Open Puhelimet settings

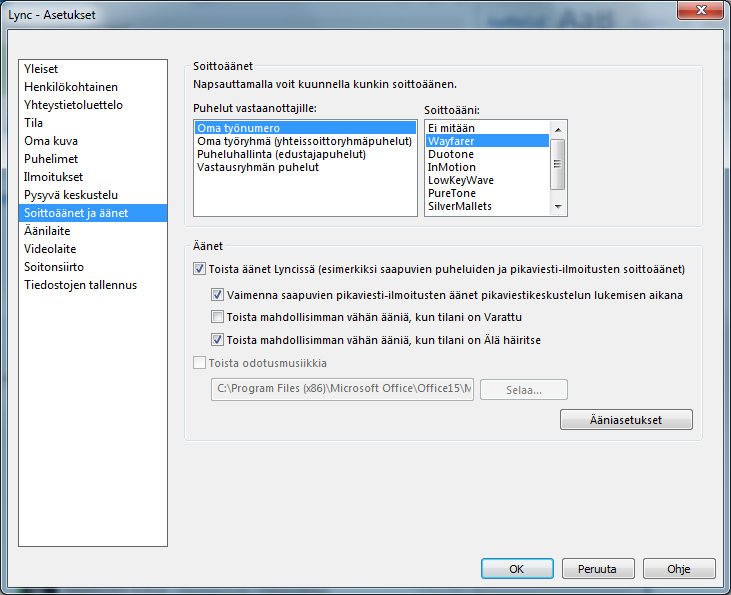click(x=93, y=159)
